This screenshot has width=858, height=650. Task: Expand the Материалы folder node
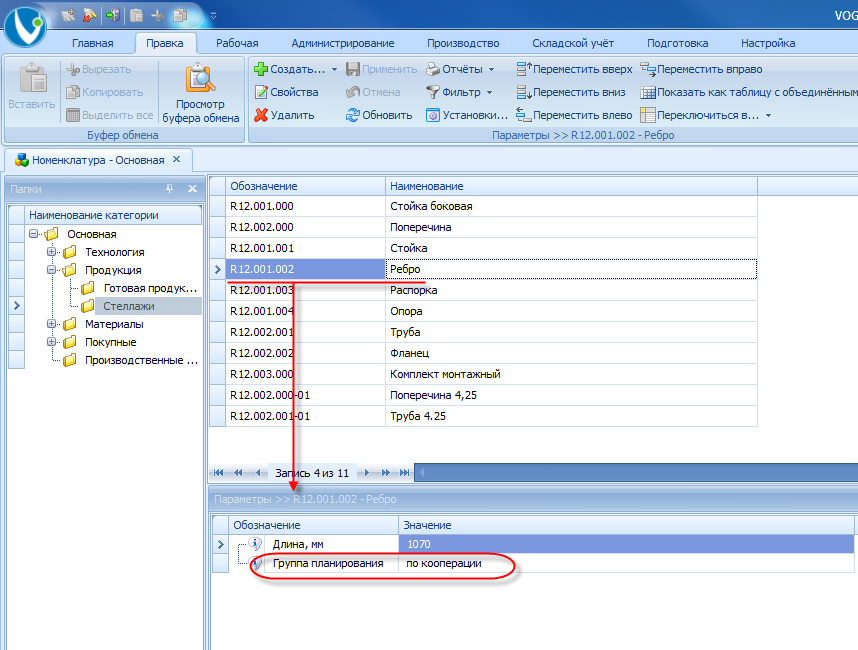click(51, 324)
